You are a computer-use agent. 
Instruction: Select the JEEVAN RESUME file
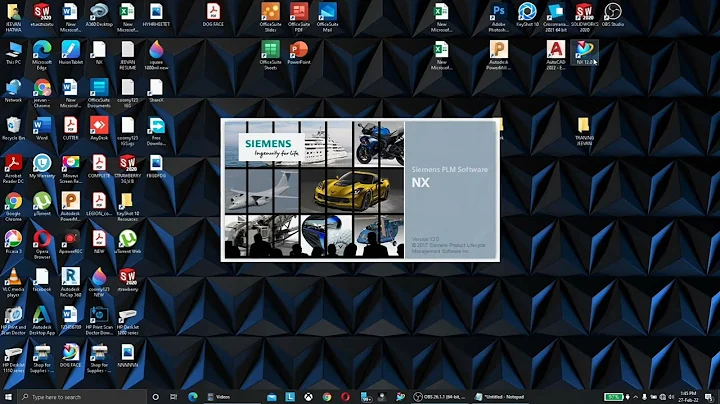[x=128, y=55]
